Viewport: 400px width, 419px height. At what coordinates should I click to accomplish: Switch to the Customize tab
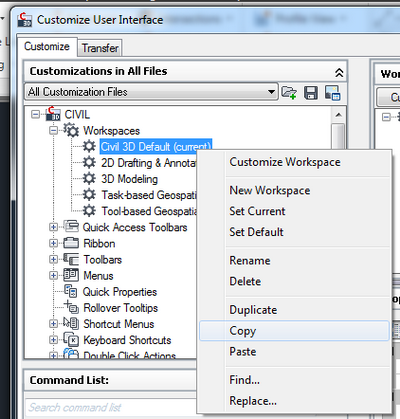[x=47, y=46]
